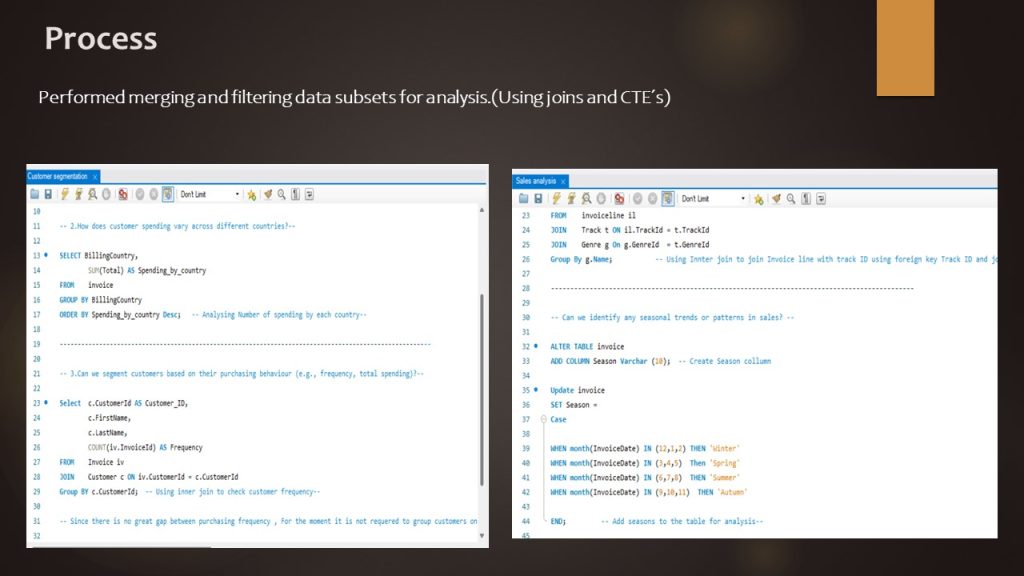The height and width of the screenshot is (576, 1024).
Task: Click Open SQL file icon in Customer segmentation toolbar
Action: pyautogui.click(x=34, y=194)
